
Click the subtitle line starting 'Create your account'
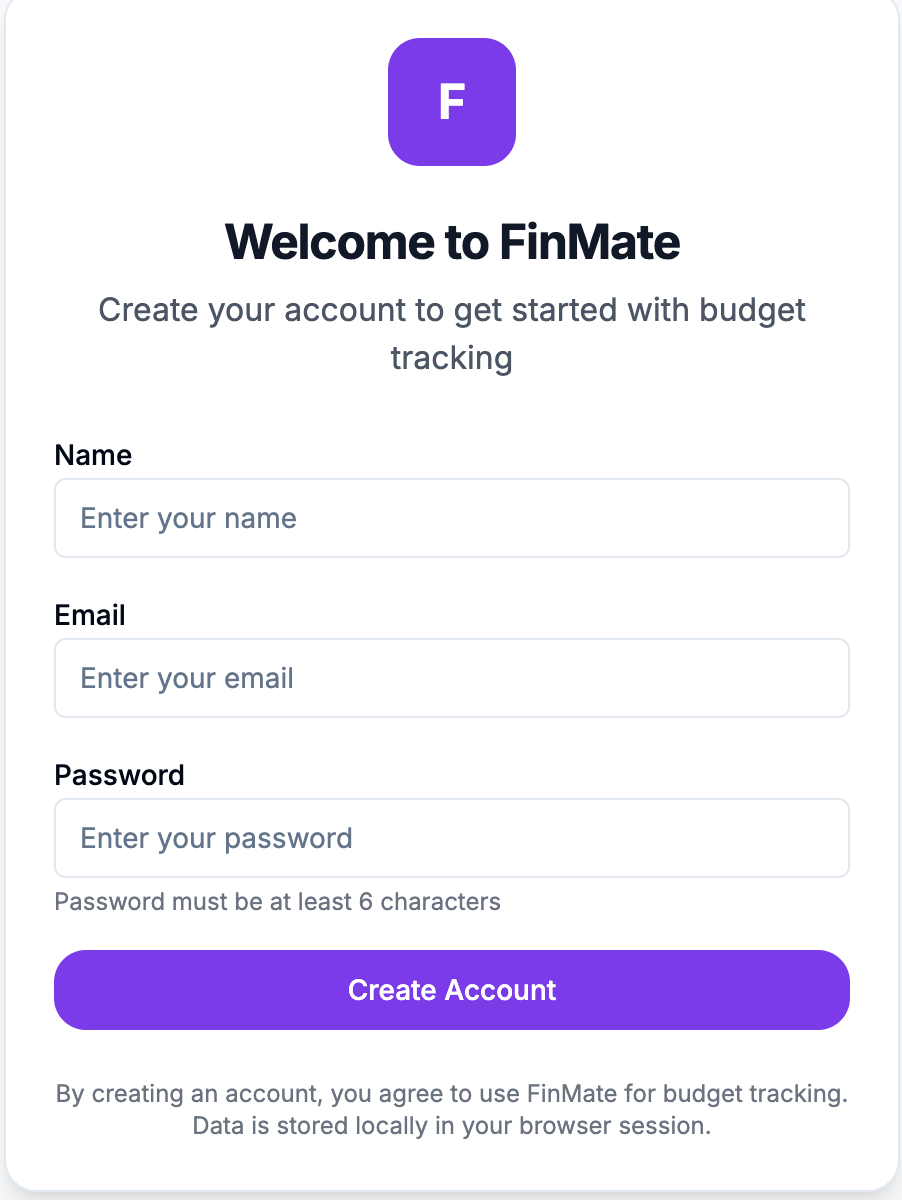pos(452,310)
